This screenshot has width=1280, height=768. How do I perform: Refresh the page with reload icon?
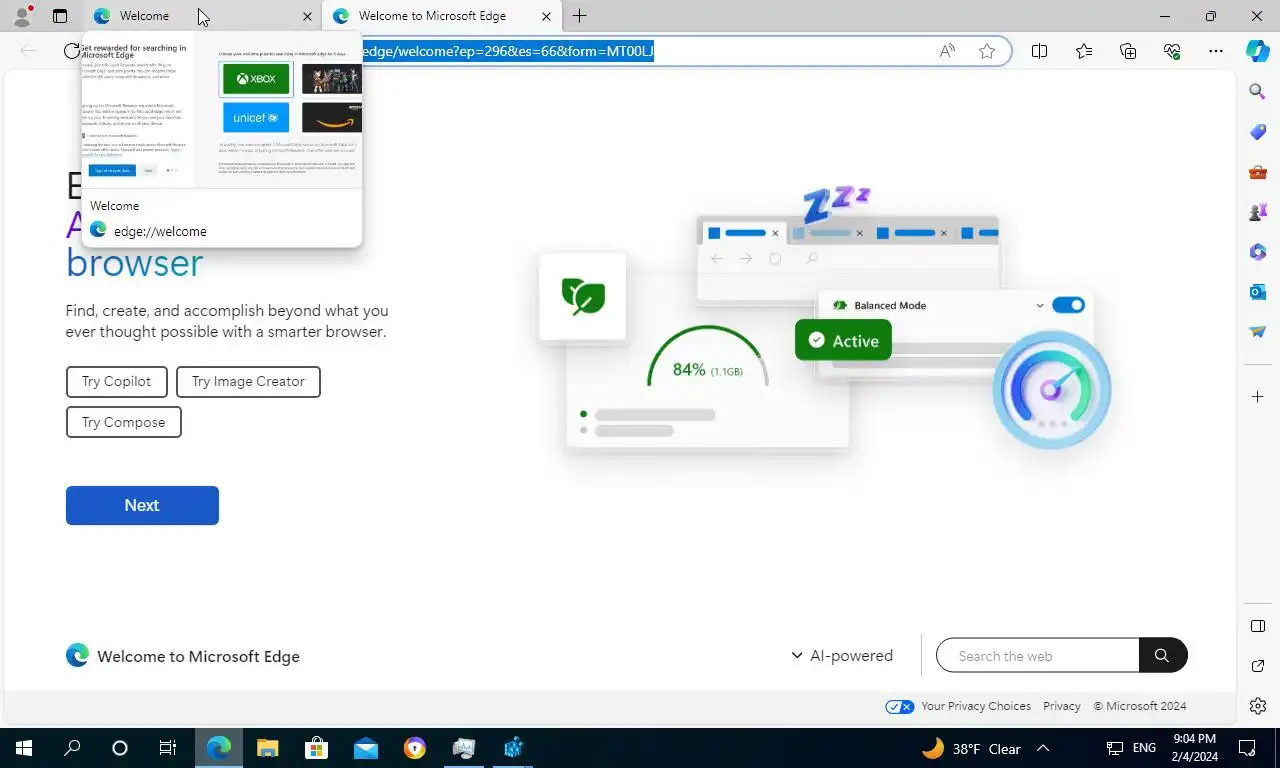[71, 51]
